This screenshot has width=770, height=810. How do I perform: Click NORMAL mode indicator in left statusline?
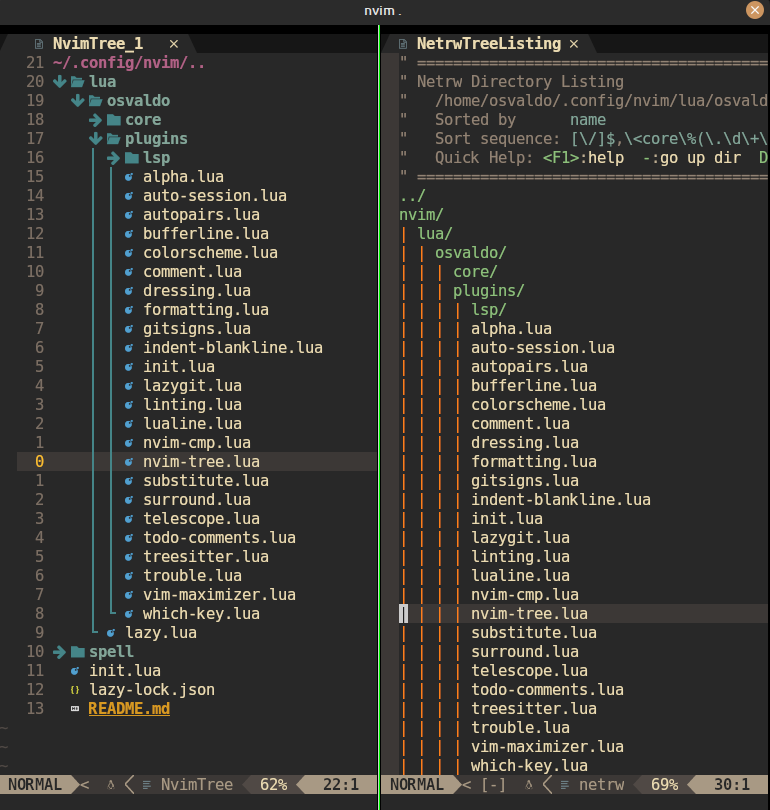pyautogui.click(x=35, y=785)
